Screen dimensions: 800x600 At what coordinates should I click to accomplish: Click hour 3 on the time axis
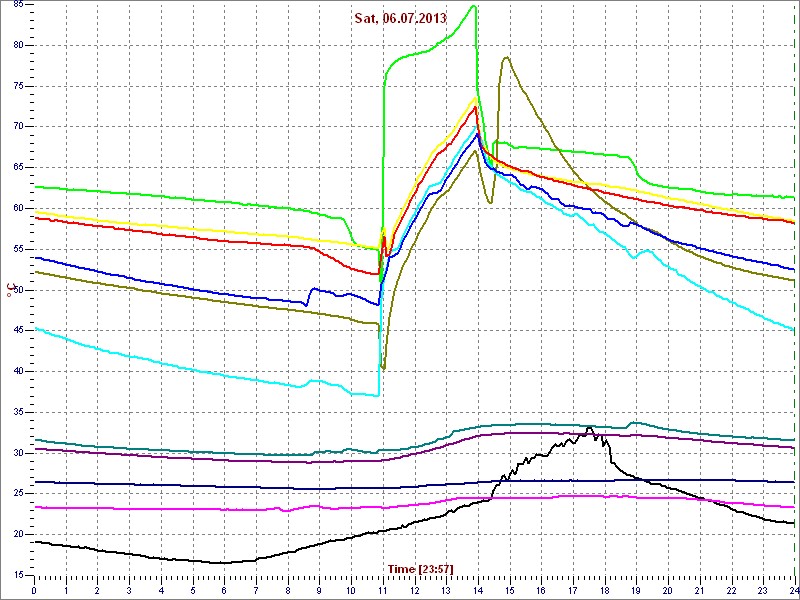(129, 590)
